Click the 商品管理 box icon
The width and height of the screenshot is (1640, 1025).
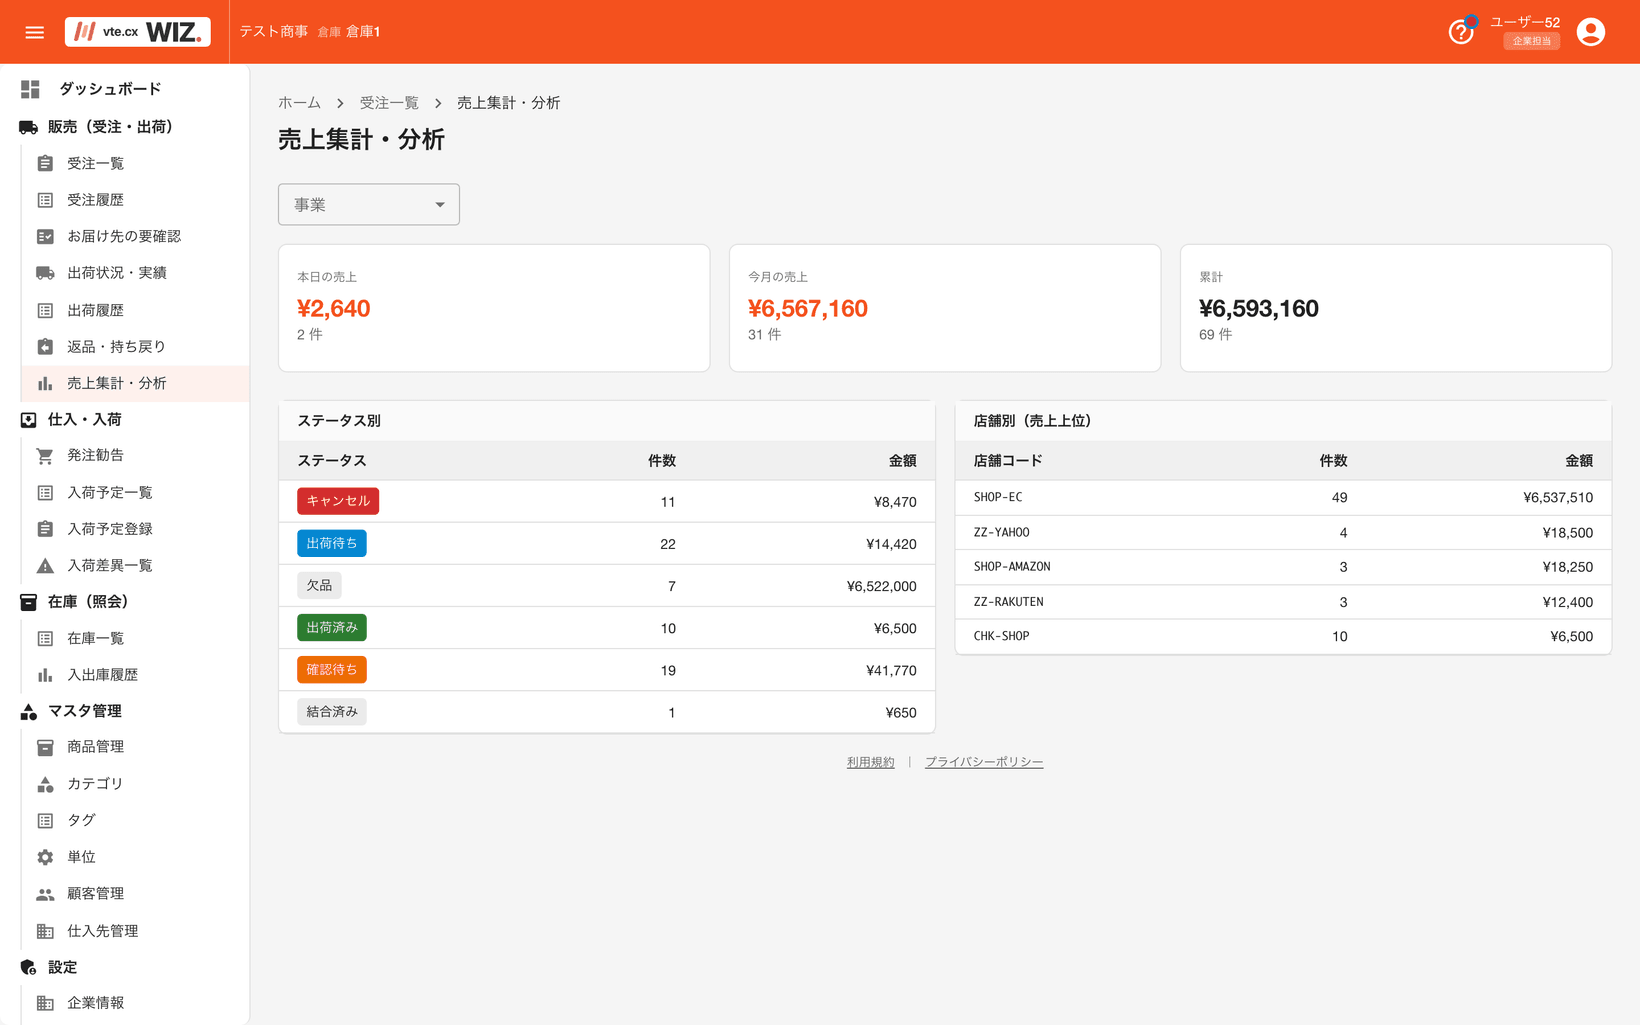45,747
